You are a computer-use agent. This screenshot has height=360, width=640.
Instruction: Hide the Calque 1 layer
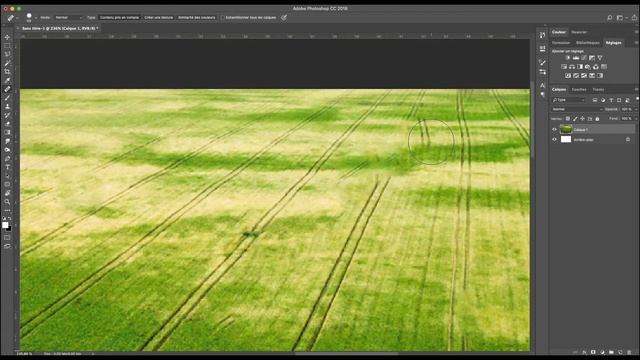coord(554,129)
